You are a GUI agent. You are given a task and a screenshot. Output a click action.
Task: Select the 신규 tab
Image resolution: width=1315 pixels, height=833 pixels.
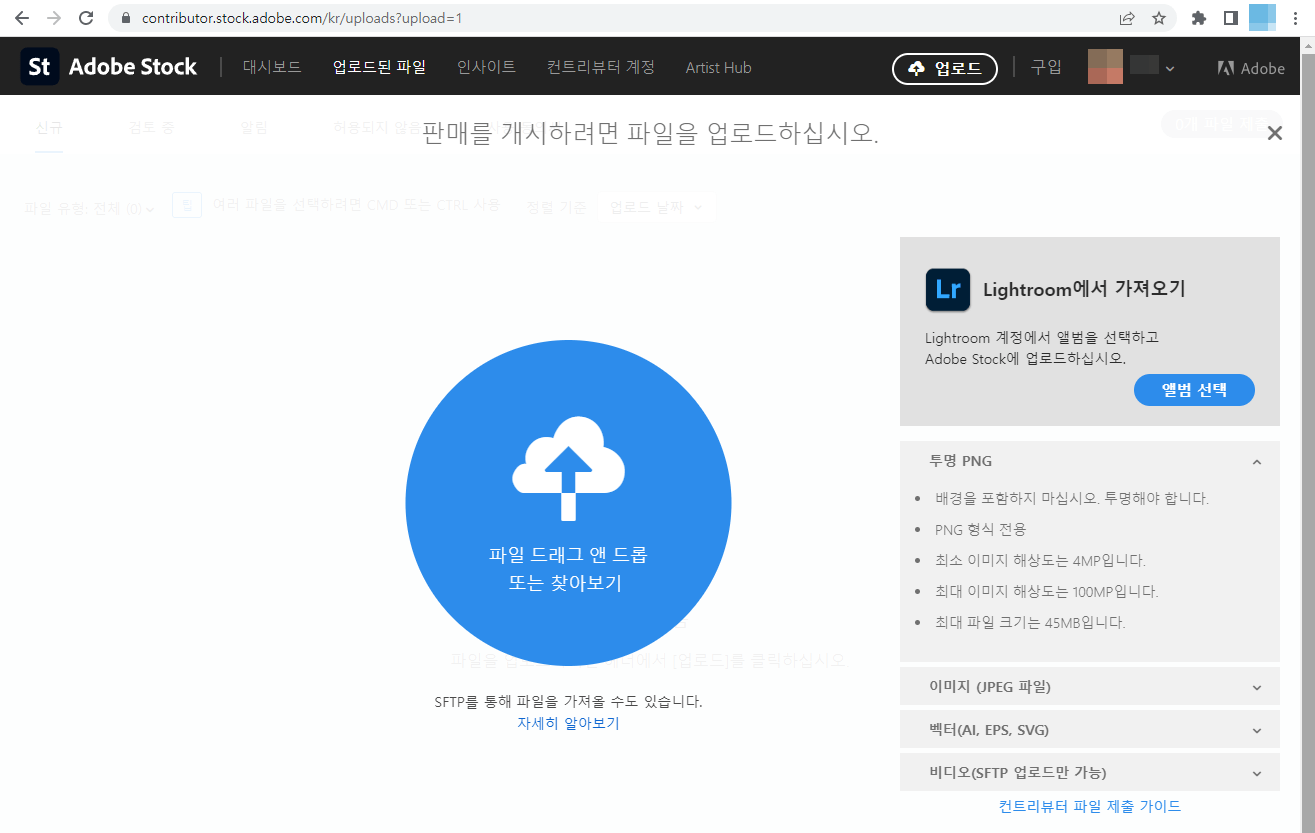pos(49,128)
